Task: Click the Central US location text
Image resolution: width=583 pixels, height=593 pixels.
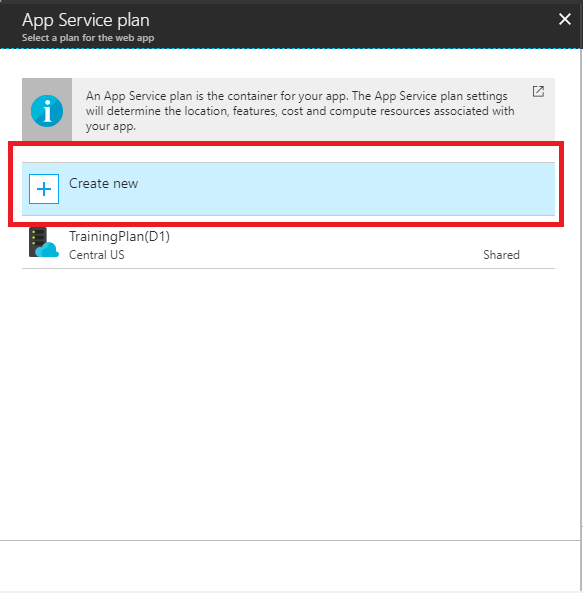Action: point(96,255)
